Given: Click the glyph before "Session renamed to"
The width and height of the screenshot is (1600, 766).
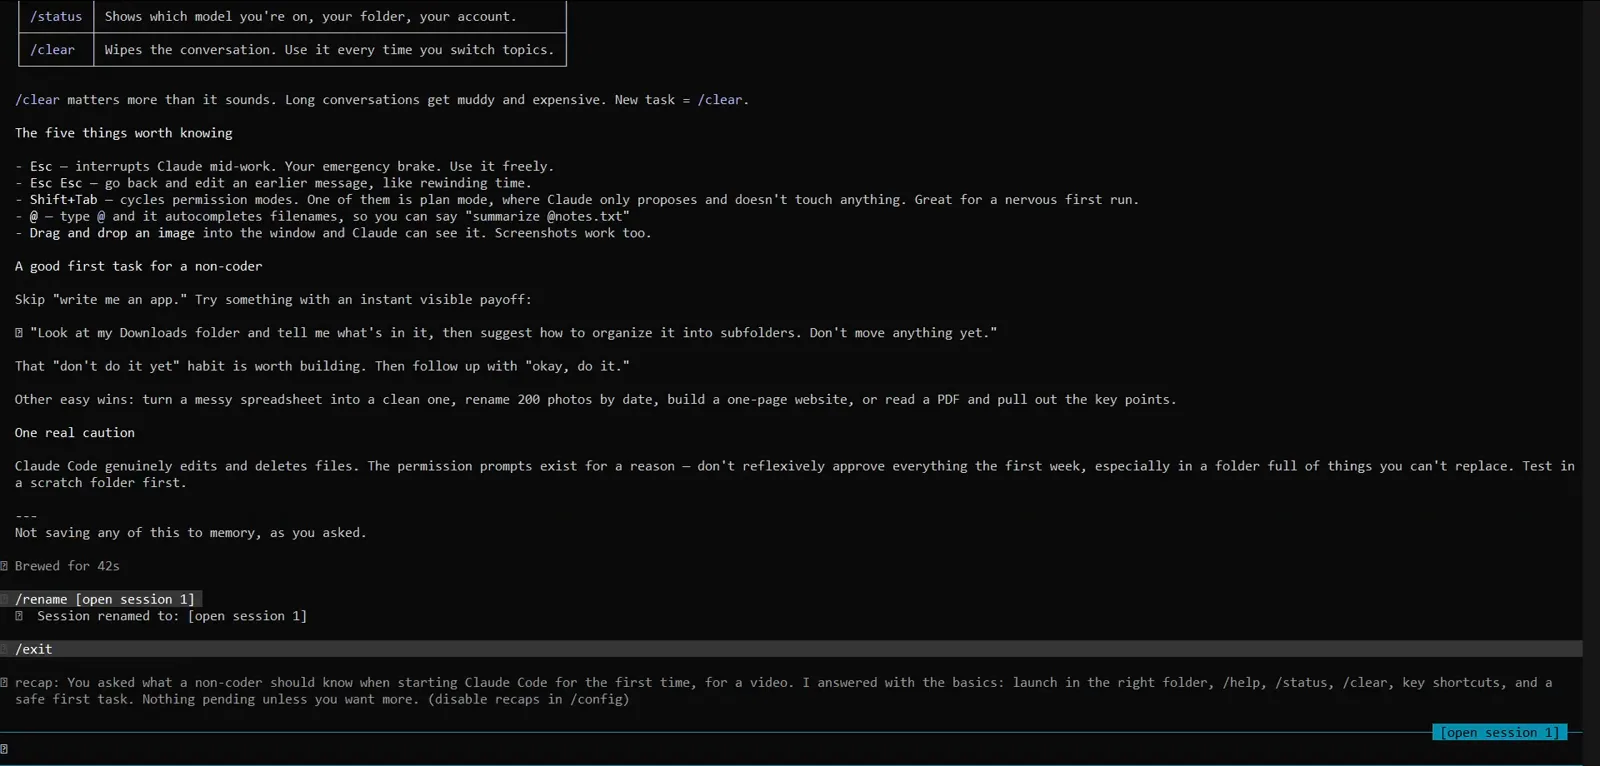Looking at the screenshot, I should tap(19, 616).
